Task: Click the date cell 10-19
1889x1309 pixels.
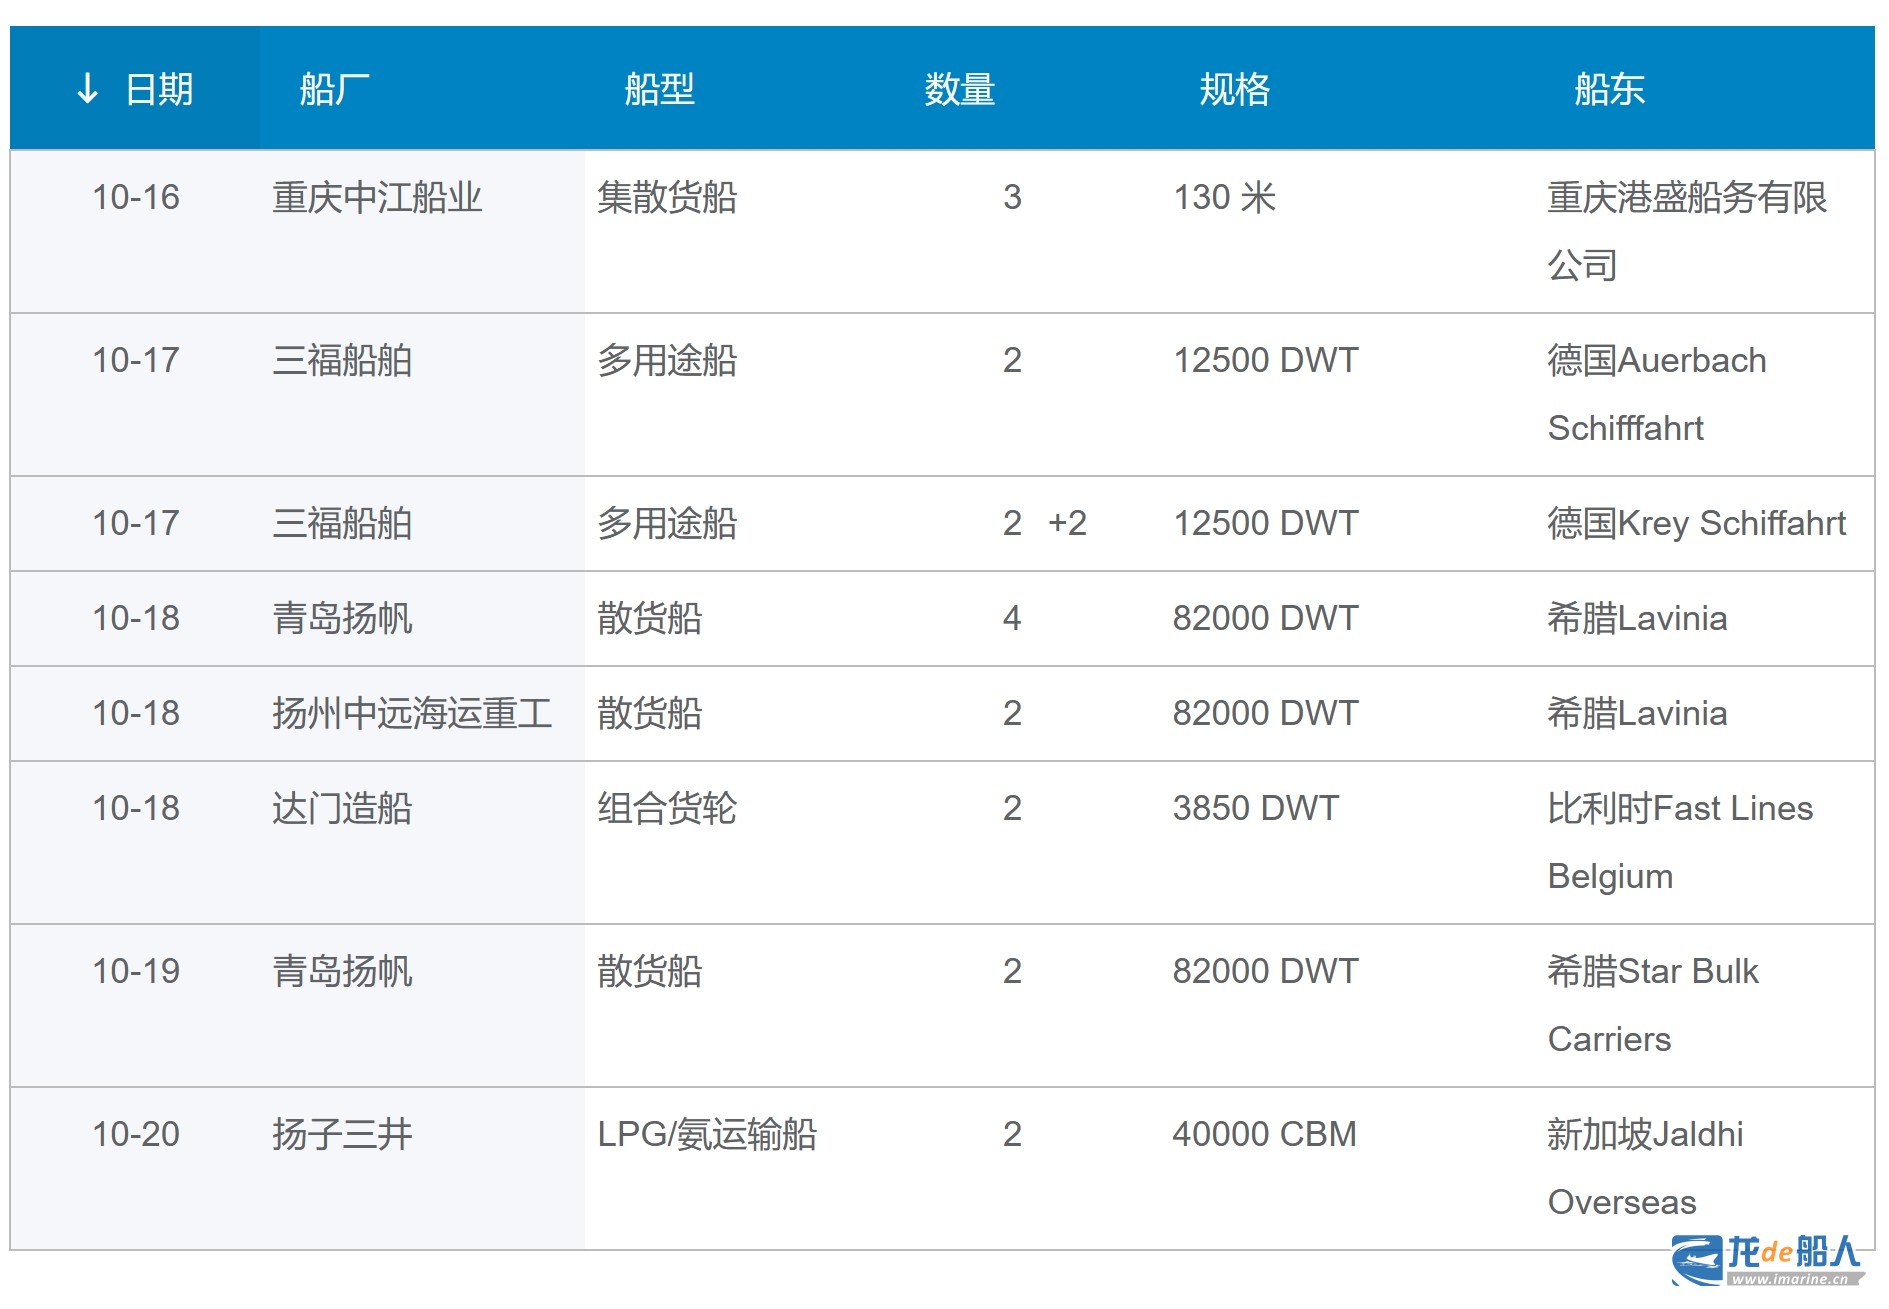Action: 136,971
